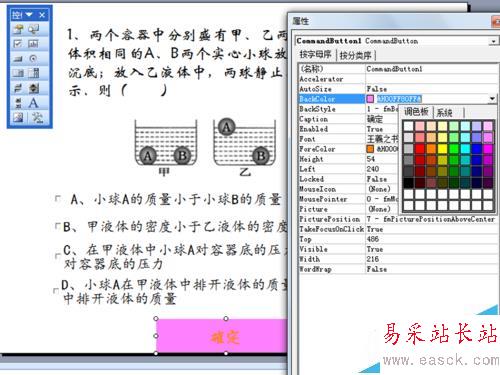Select the Text Box control tool

[33, 44]
